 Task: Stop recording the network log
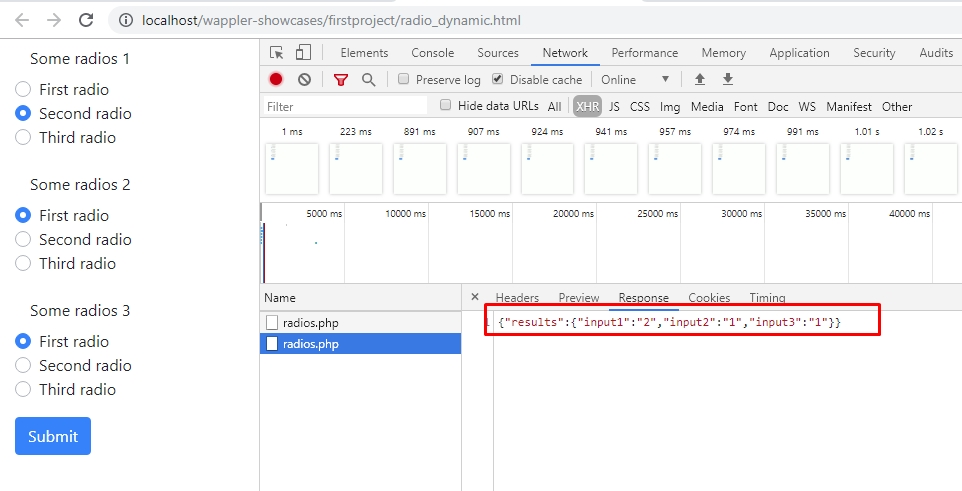(276, 80)
